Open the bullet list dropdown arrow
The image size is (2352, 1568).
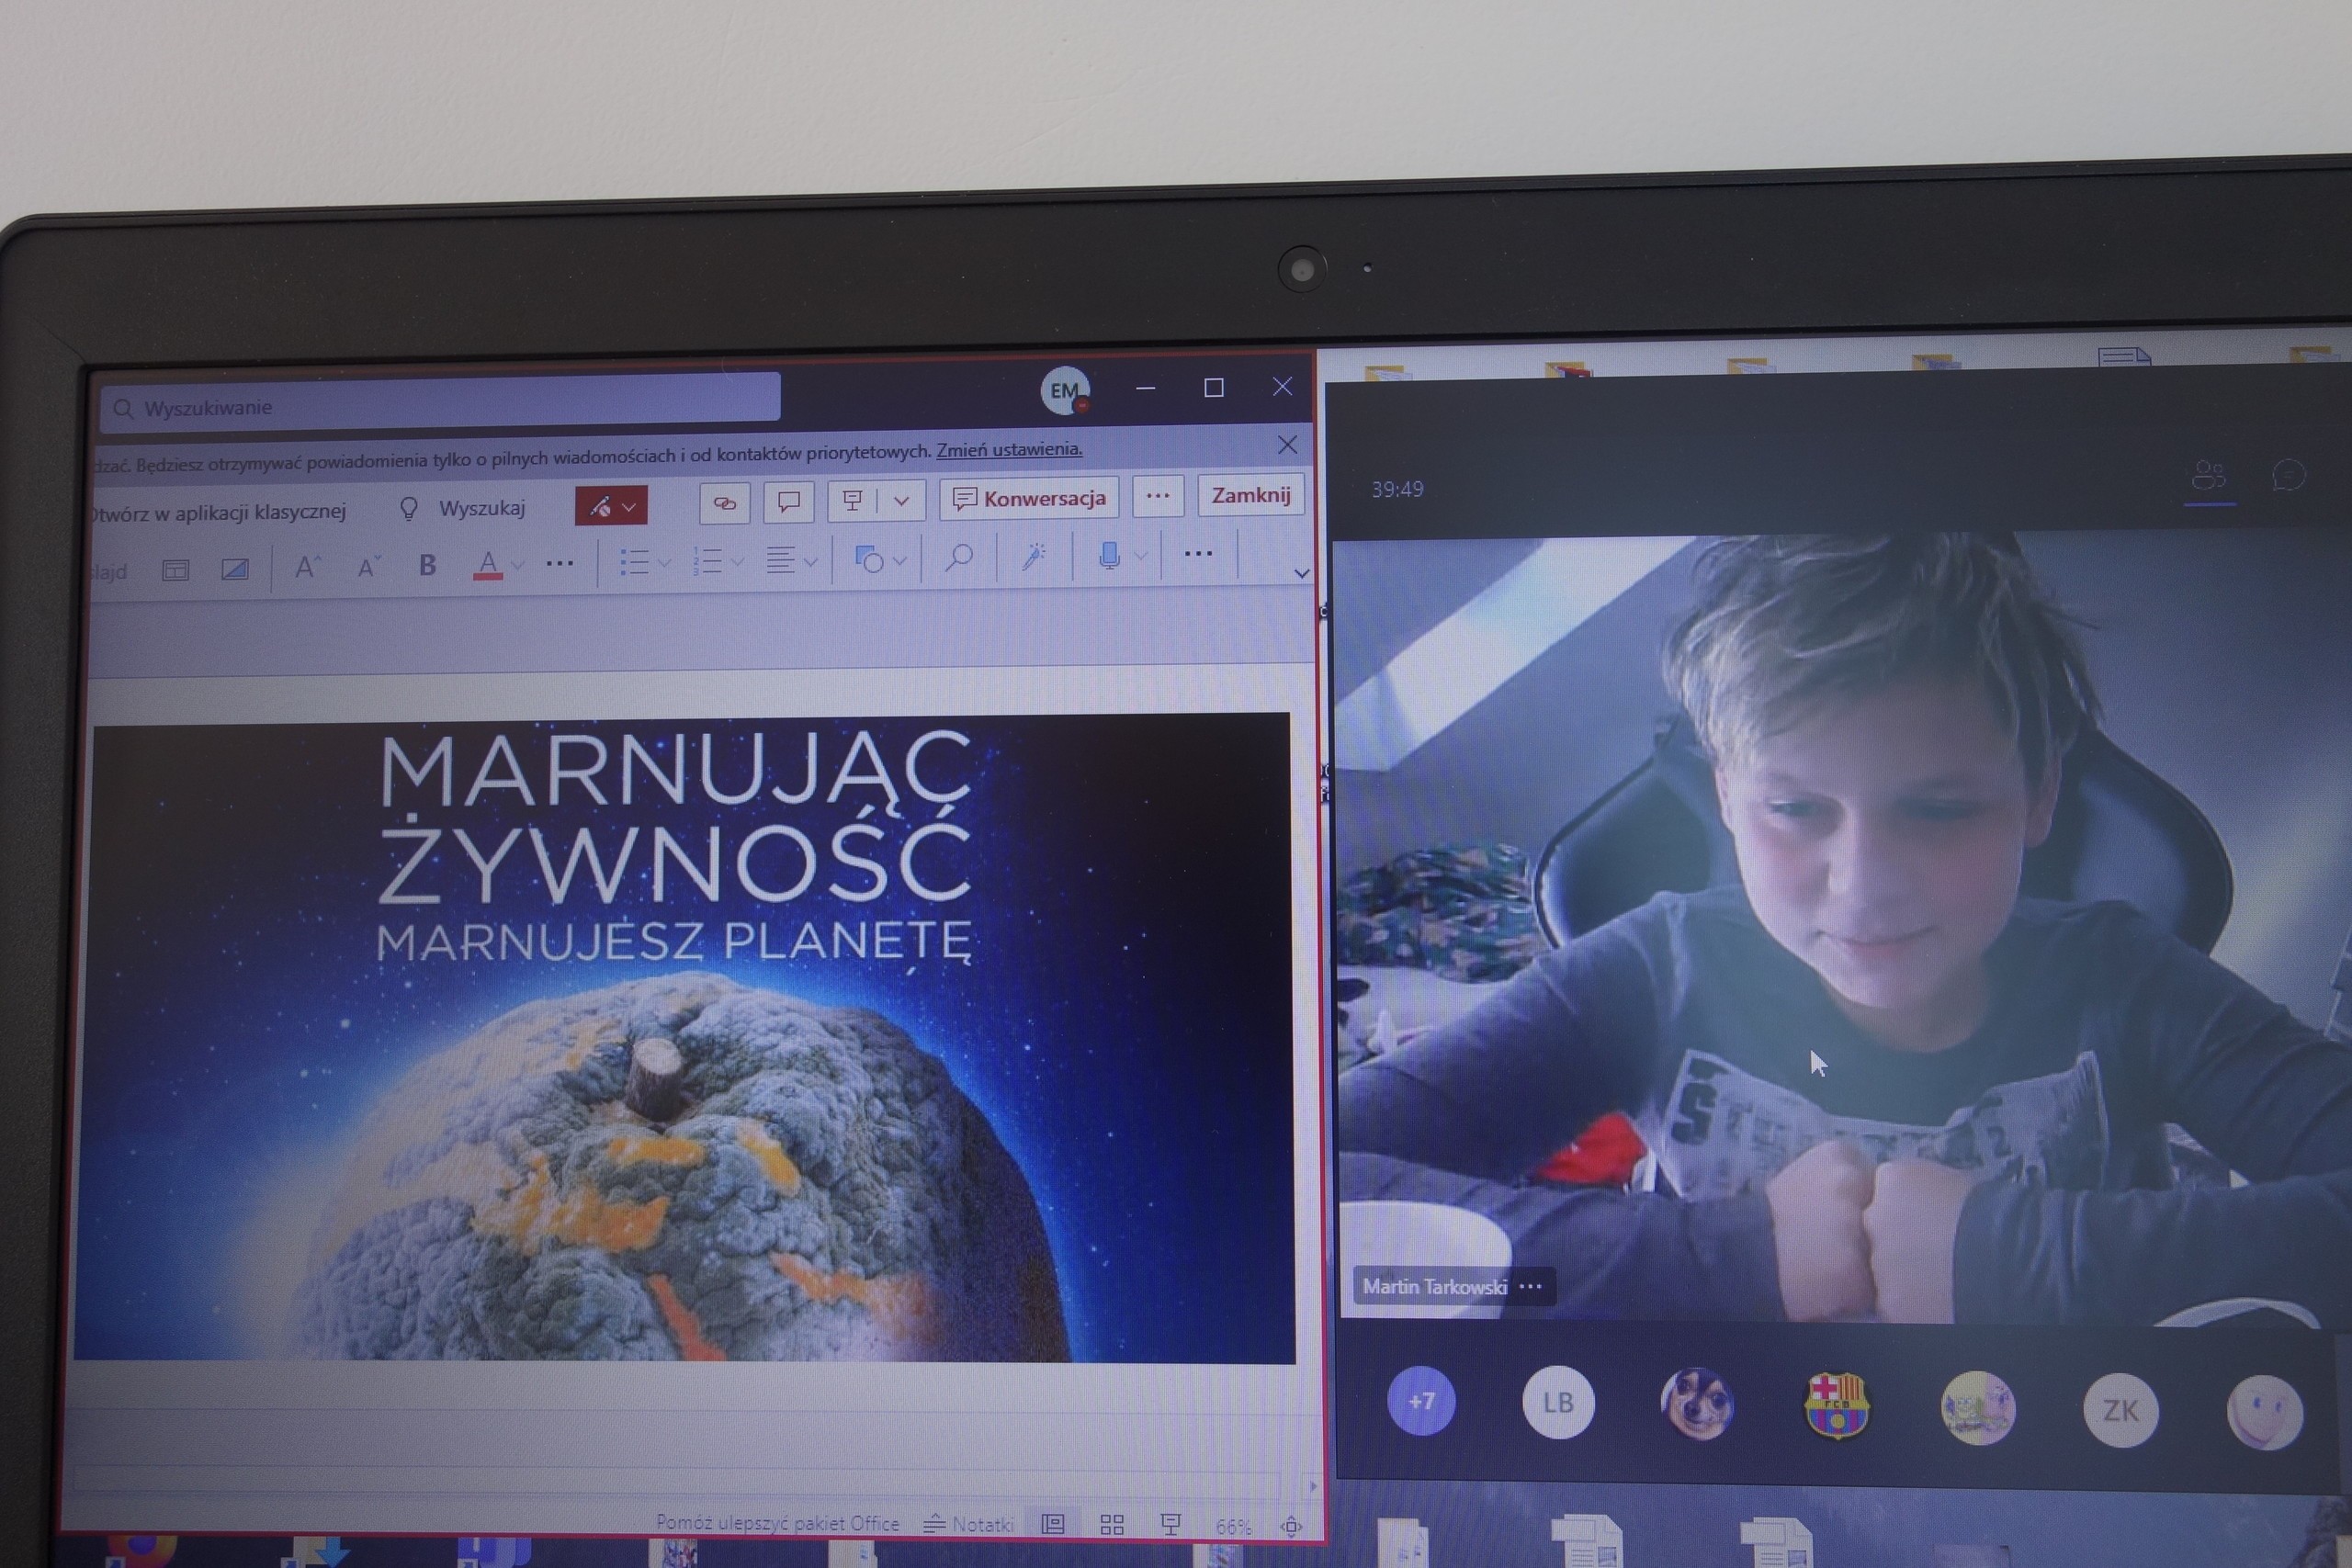(x=664, y=563)
